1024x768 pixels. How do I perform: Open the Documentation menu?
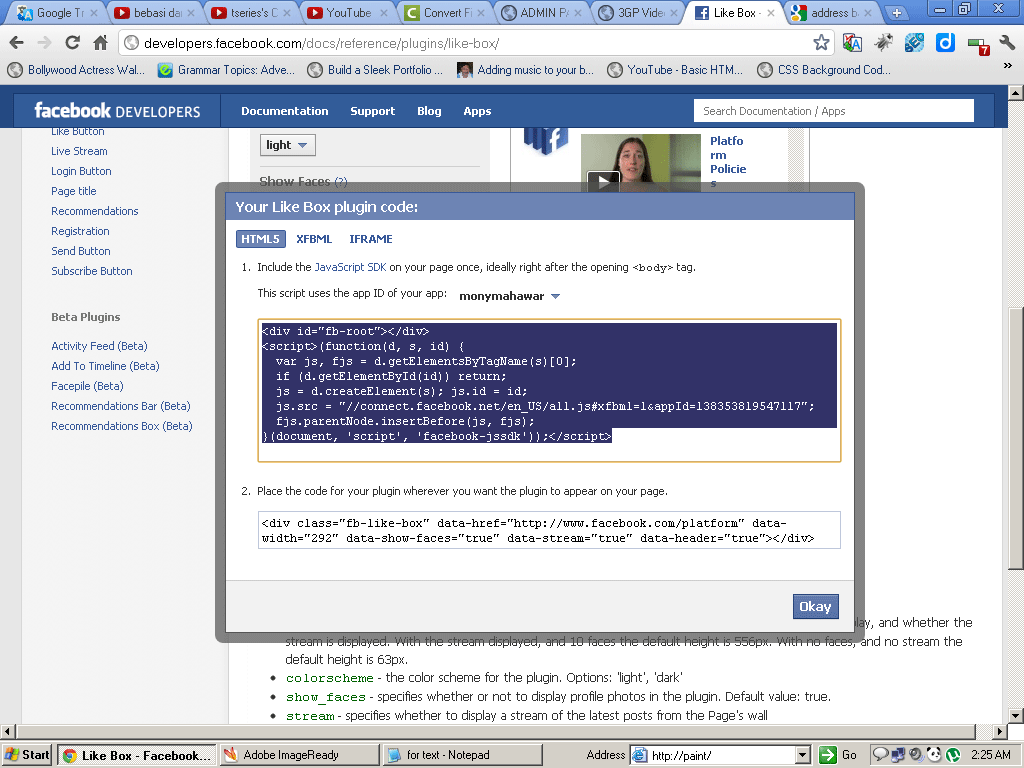(285, 111)
